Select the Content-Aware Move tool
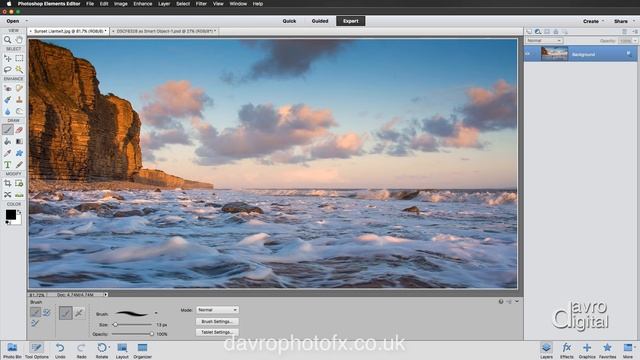The width and height of the screenshot is (640, 360). pyautogui.click(x=7, y=195)
